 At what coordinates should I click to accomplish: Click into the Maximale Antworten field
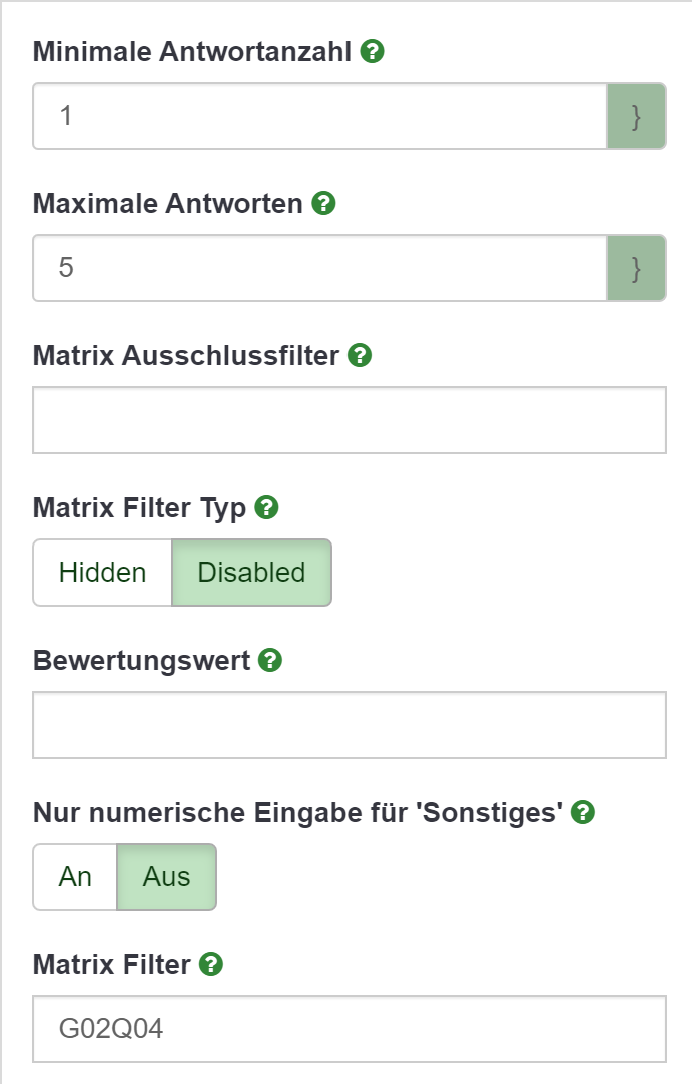320,268
